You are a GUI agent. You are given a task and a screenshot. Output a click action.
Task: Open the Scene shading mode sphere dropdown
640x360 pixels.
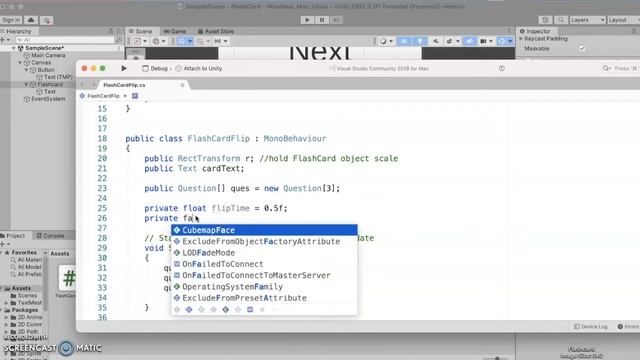coord(385,41)
